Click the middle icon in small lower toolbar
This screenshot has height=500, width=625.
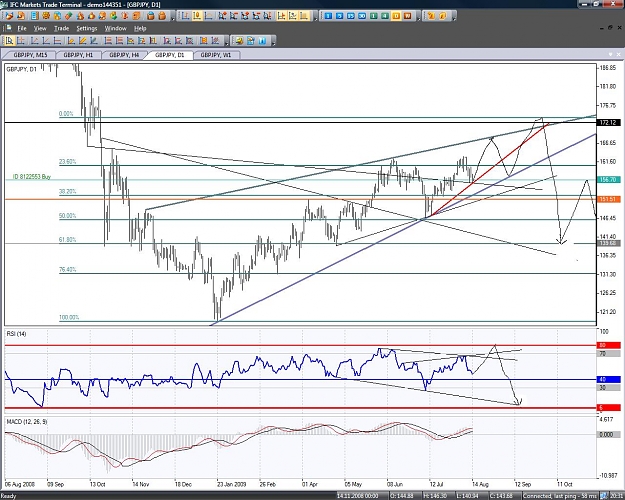(251, 40)
